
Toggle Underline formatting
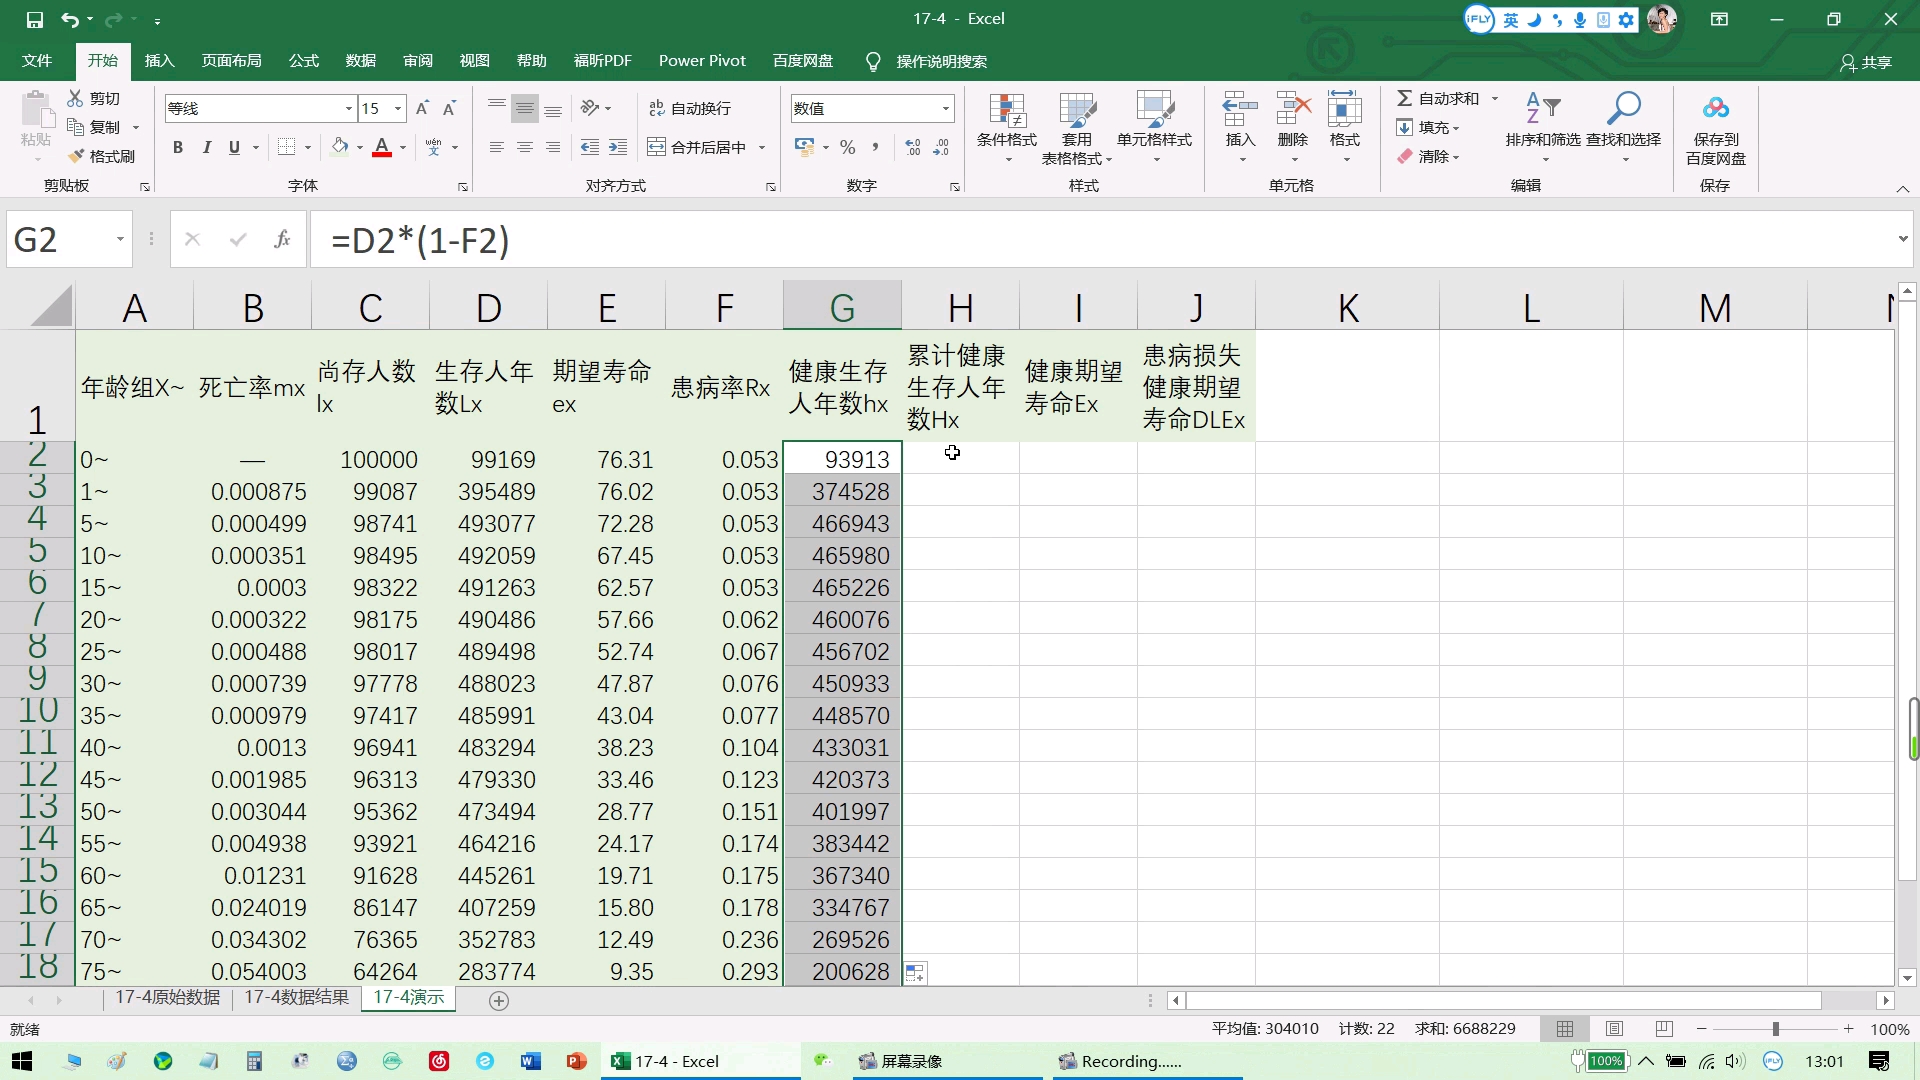point(231,147)
